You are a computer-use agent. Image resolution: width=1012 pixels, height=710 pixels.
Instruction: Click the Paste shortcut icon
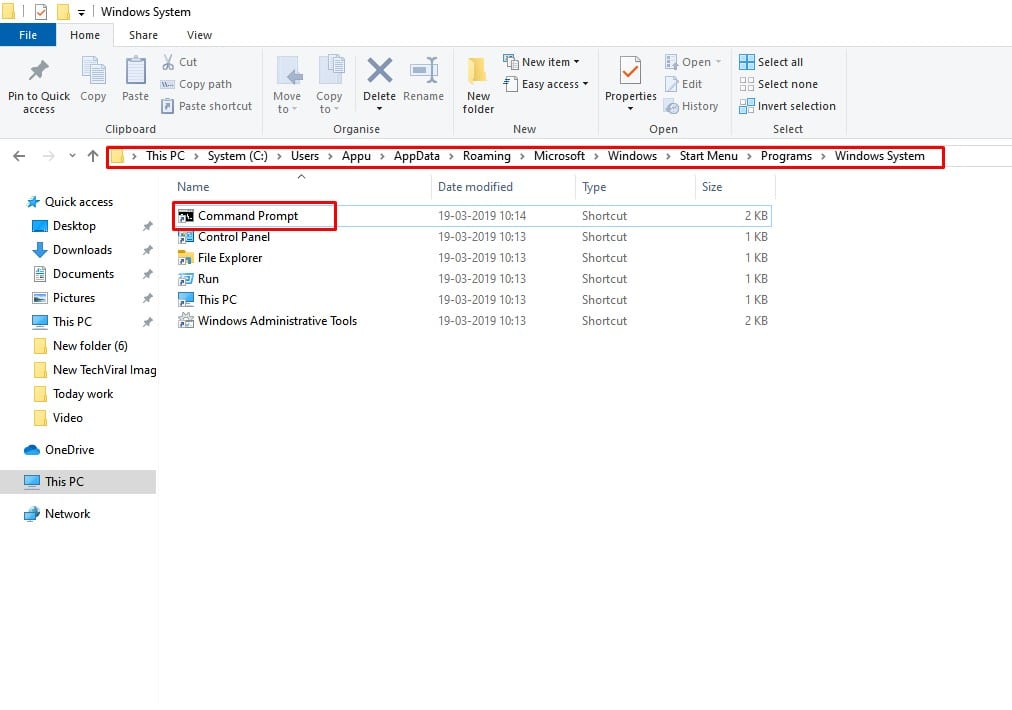pos(167,106)
